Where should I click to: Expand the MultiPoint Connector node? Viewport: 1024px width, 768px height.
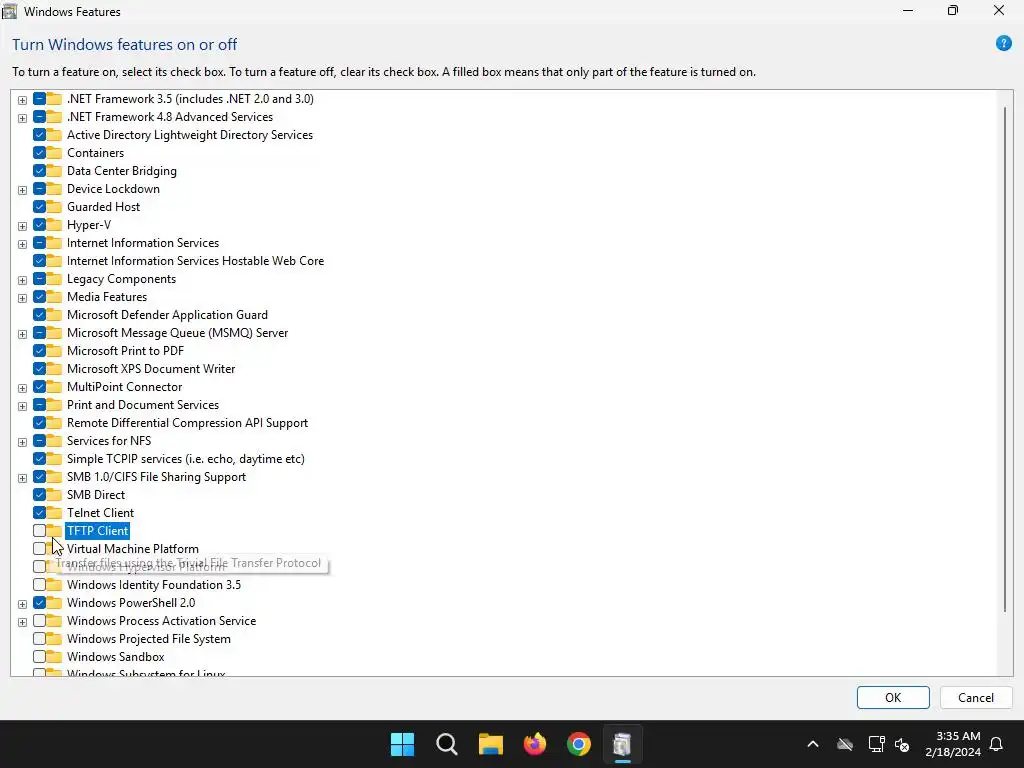click(22, 388)
